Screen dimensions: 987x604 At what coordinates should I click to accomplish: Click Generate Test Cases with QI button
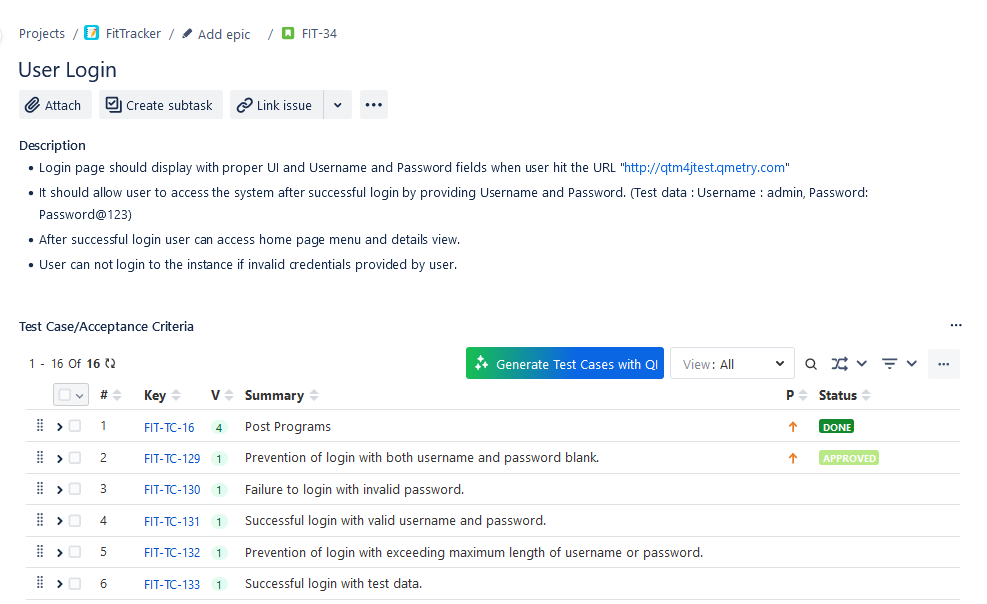click(x=565, y=364)
